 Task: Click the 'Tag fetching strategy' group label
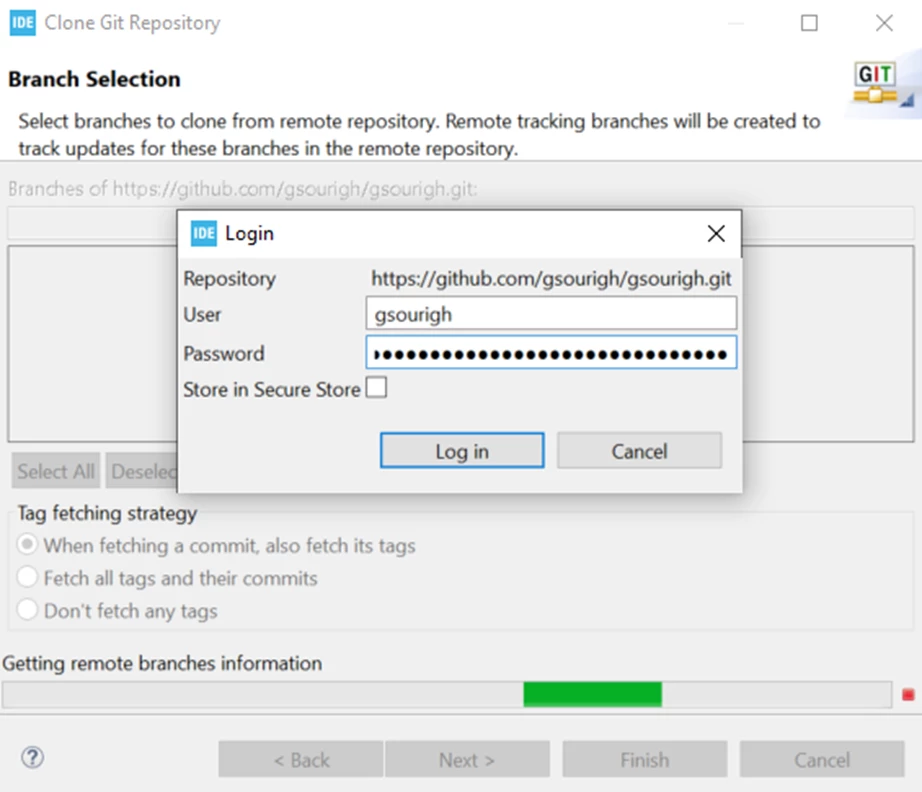[x=107, y=513]
